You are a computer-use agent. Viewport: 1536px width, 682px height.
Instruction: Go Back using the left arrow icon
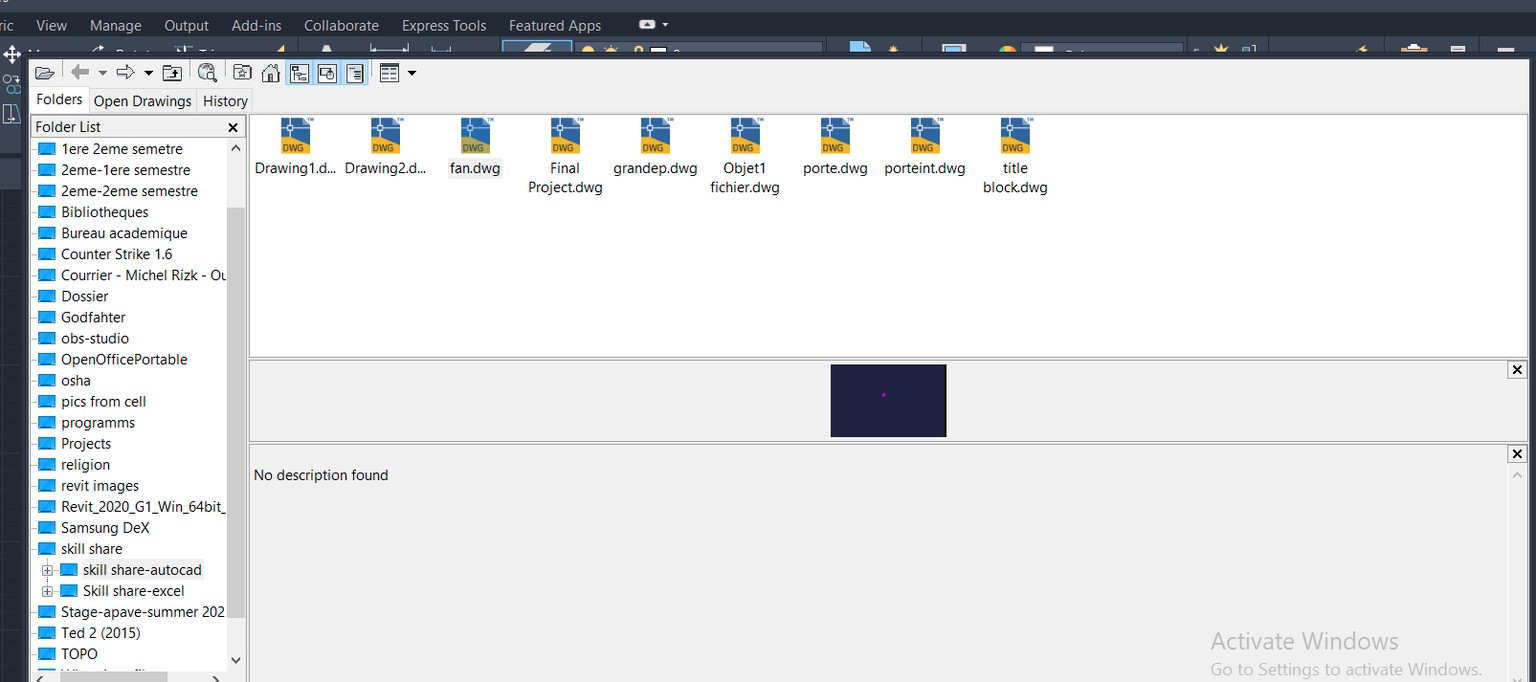point(80,72)
